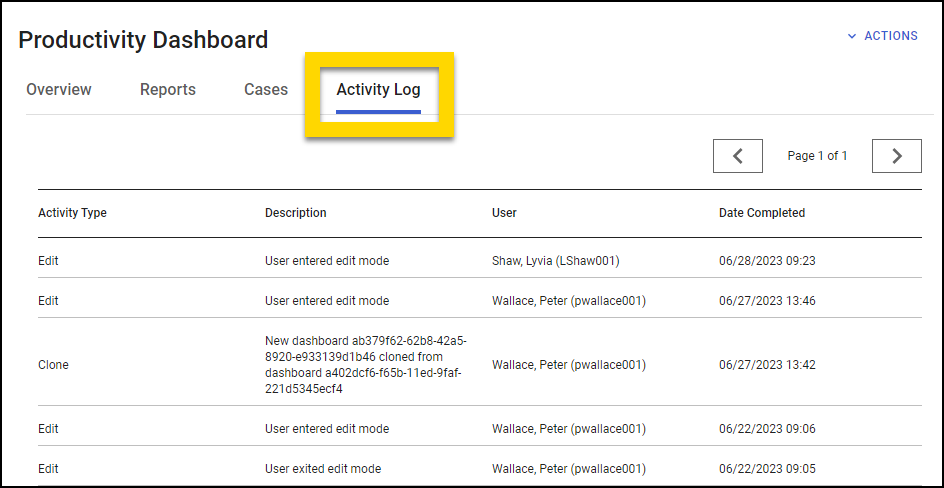The height and width of the screenshot is (488, 944).
Task: Open the Reports tab
Action: click(168, 90)
